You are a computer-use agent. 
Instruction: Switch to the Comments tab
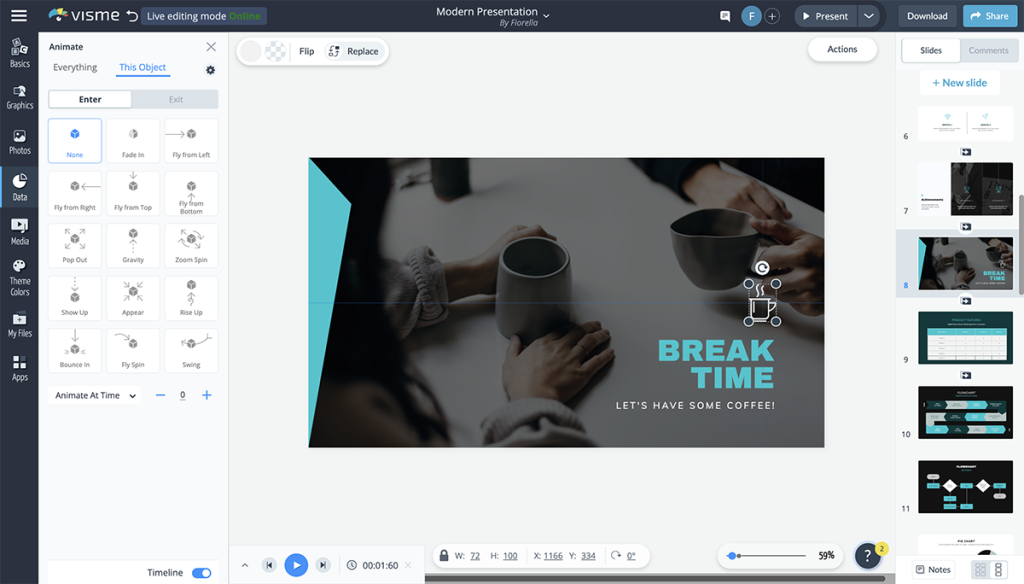pyautogui.click(x=989, y=49)
